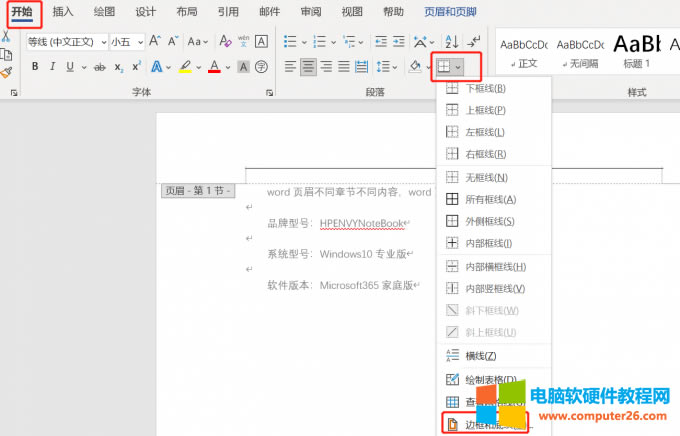Click the subscript icon

pos(119,67)
